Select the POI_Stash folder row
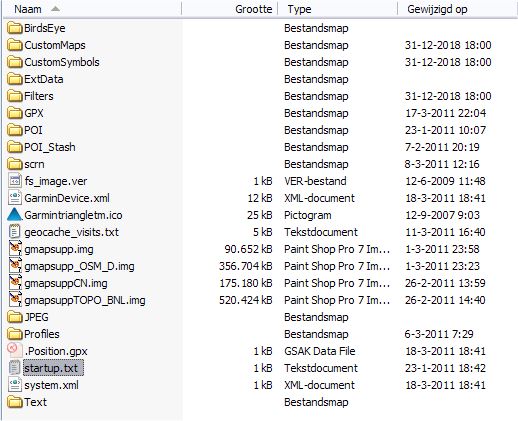518x421 pixels. [259, 147]
